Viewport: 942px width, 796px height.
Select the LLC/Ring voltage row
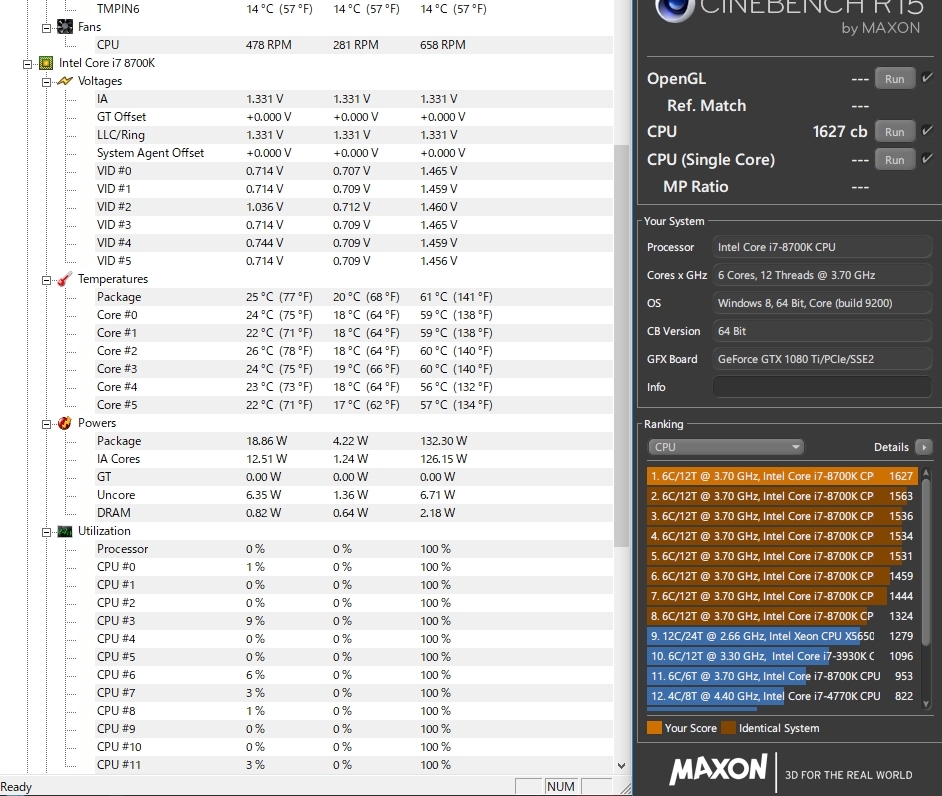pos(354,135)
